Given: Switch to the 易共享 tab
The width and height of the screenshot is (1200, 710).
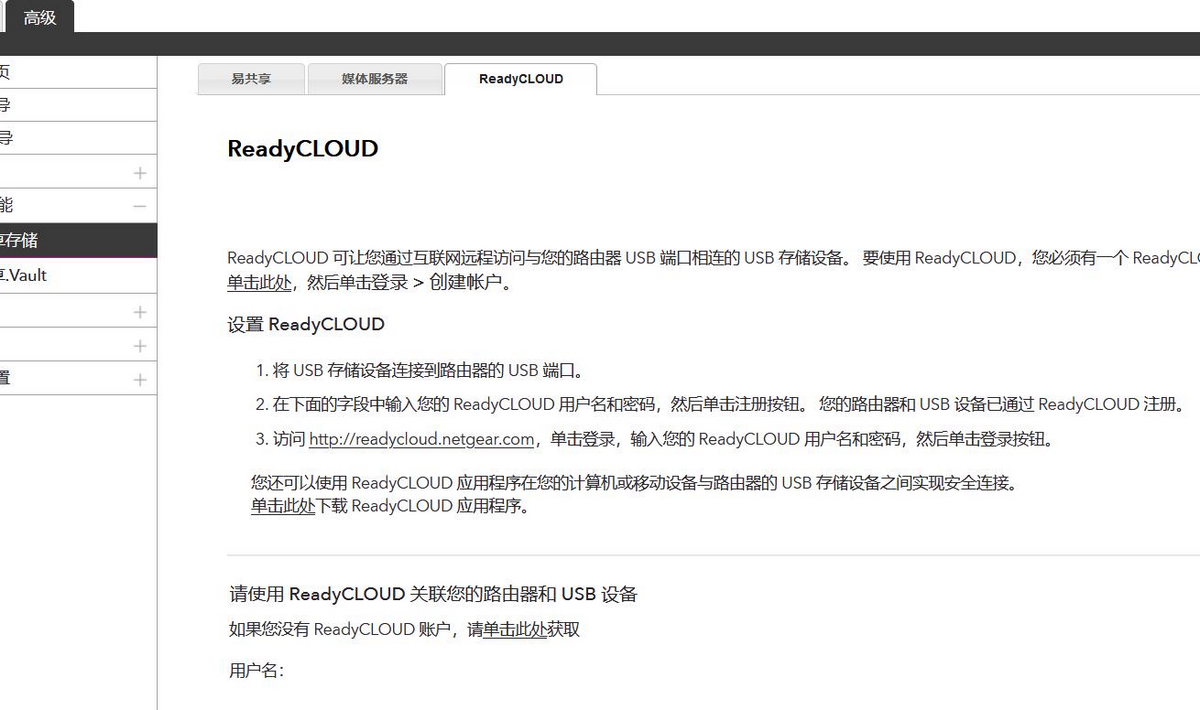Looking at the screenshot, I should 251,78.
